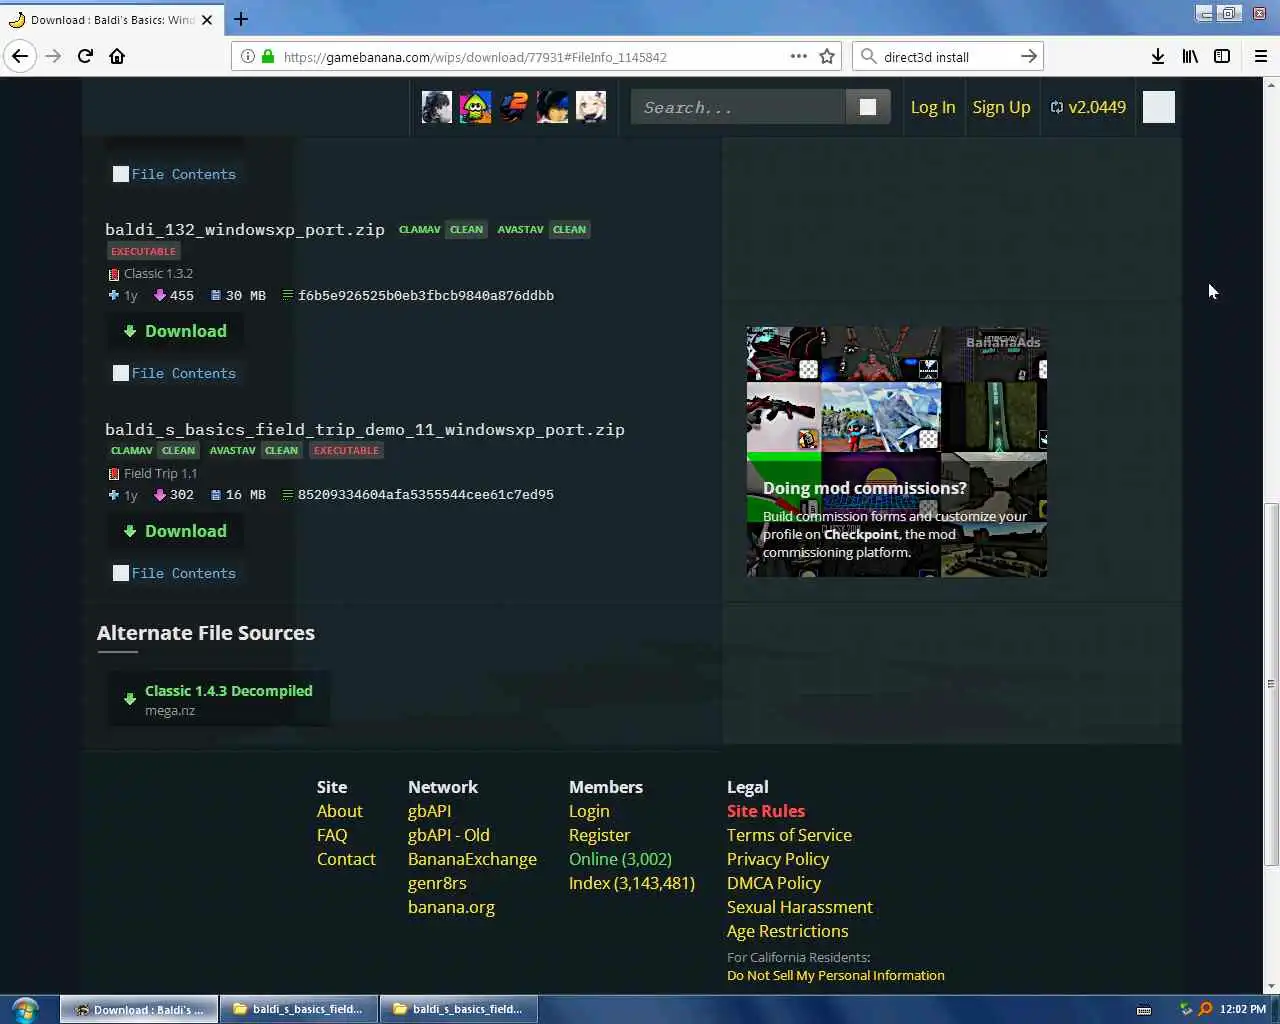Open the DMCA Policy link
Image resolution: width=1280 pixels, height=1024 pixels.
[x=774, y=883]
